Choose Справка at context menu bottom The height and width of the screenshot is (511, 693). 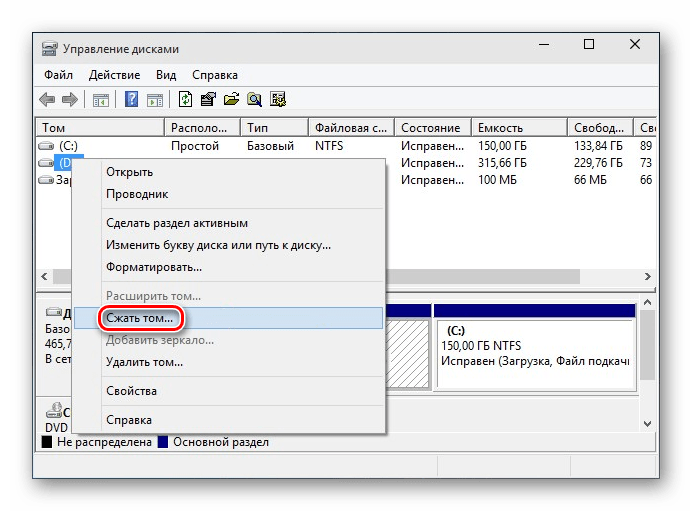(x=228, y=419)
